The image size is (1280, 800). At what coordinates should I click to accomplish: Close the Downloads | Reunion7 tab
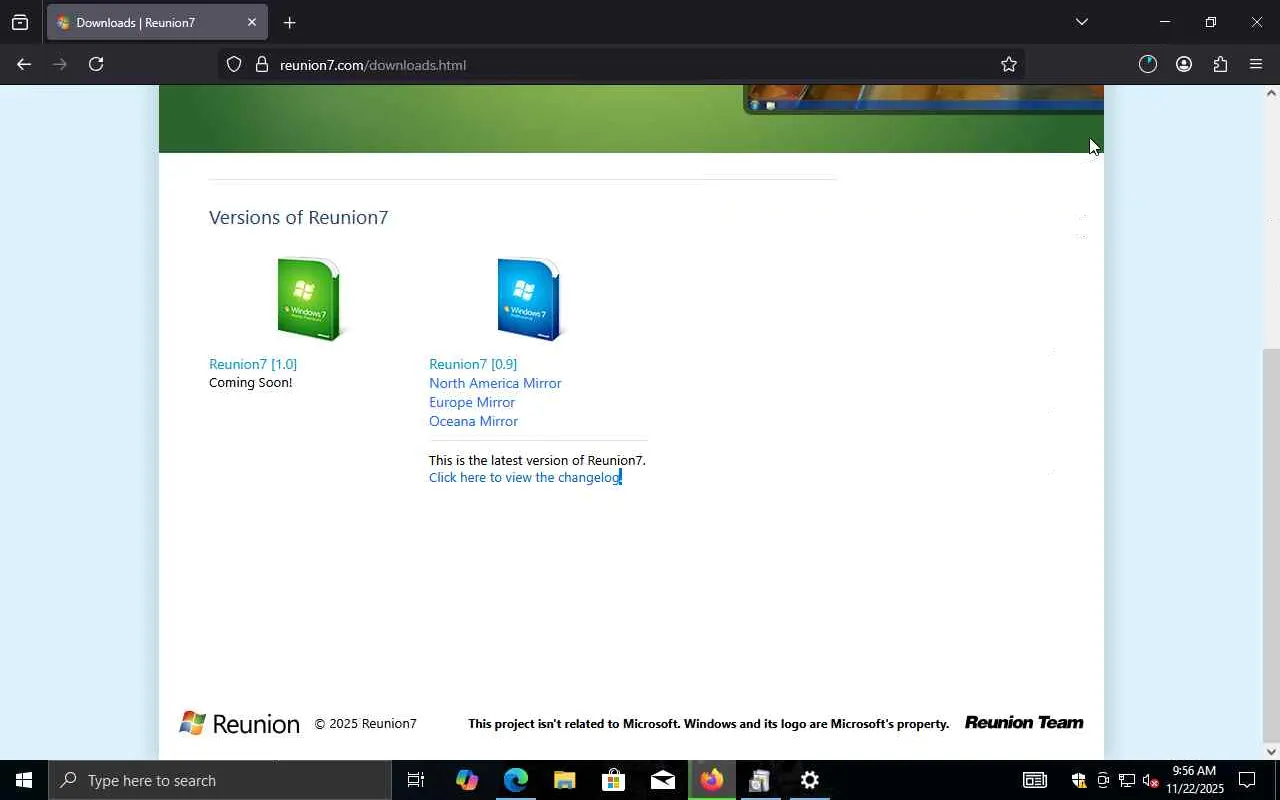tap(252, 22)
